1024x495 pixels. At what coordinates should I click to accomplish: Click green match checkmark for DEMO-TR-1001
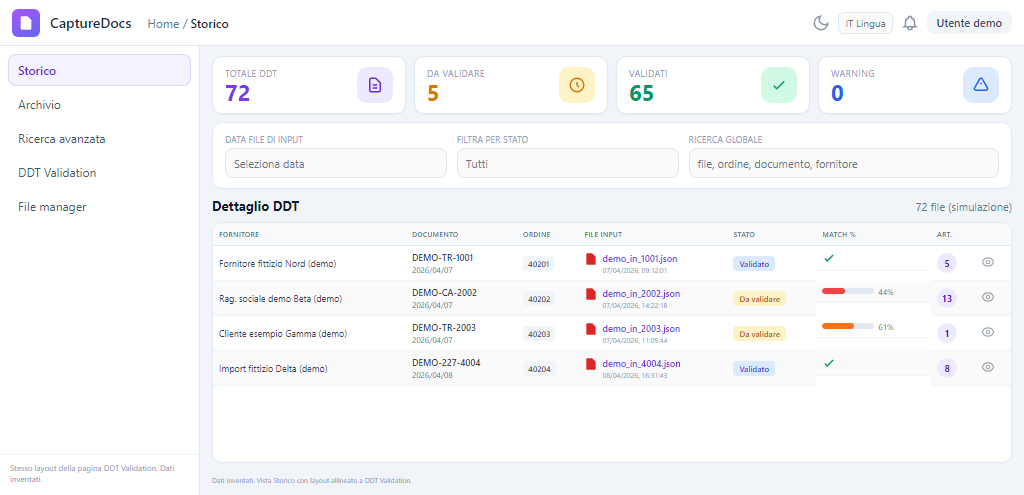coord(829,259)
